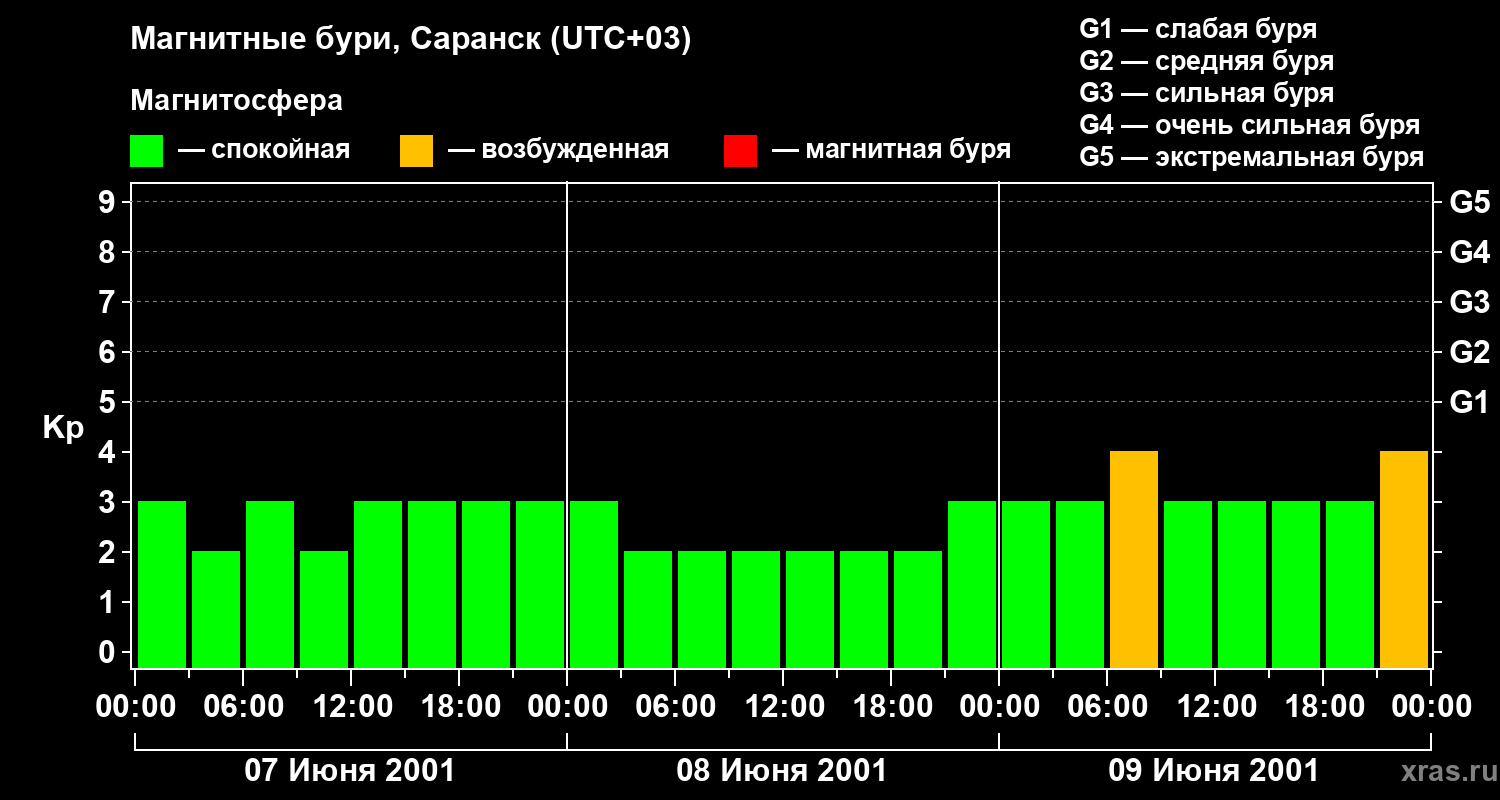The image size is (1500, 800).
Task: Click the date label '08 Июня 2001'
Action: [782, 771]
